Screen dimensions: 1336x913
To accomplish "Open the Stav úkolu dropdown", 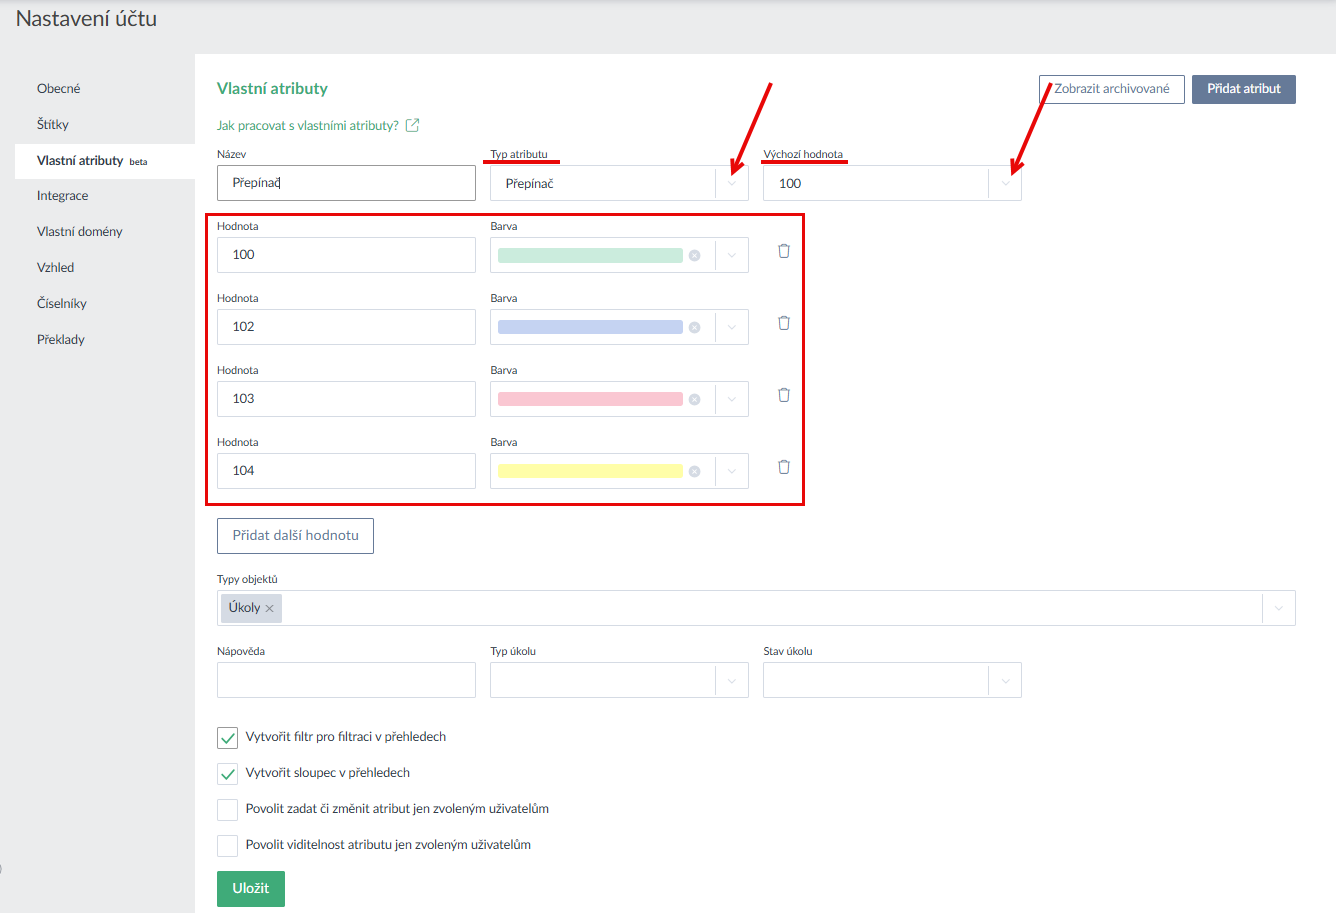I will 1005,681.
